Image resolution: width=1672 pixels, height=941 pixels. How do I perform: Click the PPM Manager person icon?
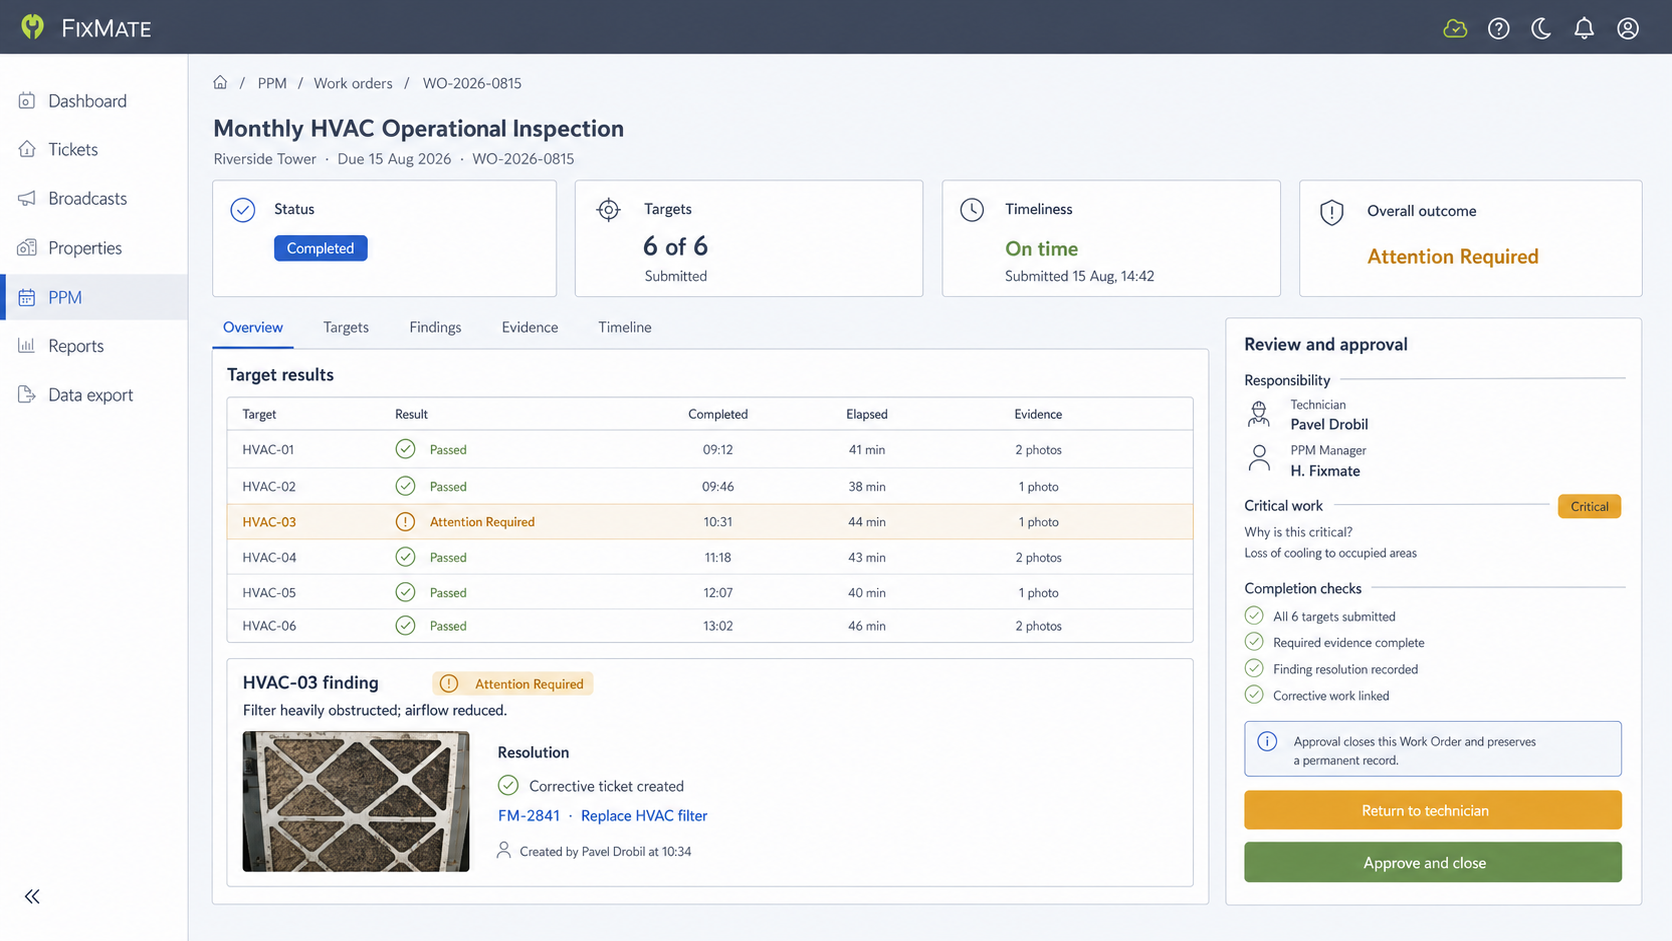[x=1259, y=459]
